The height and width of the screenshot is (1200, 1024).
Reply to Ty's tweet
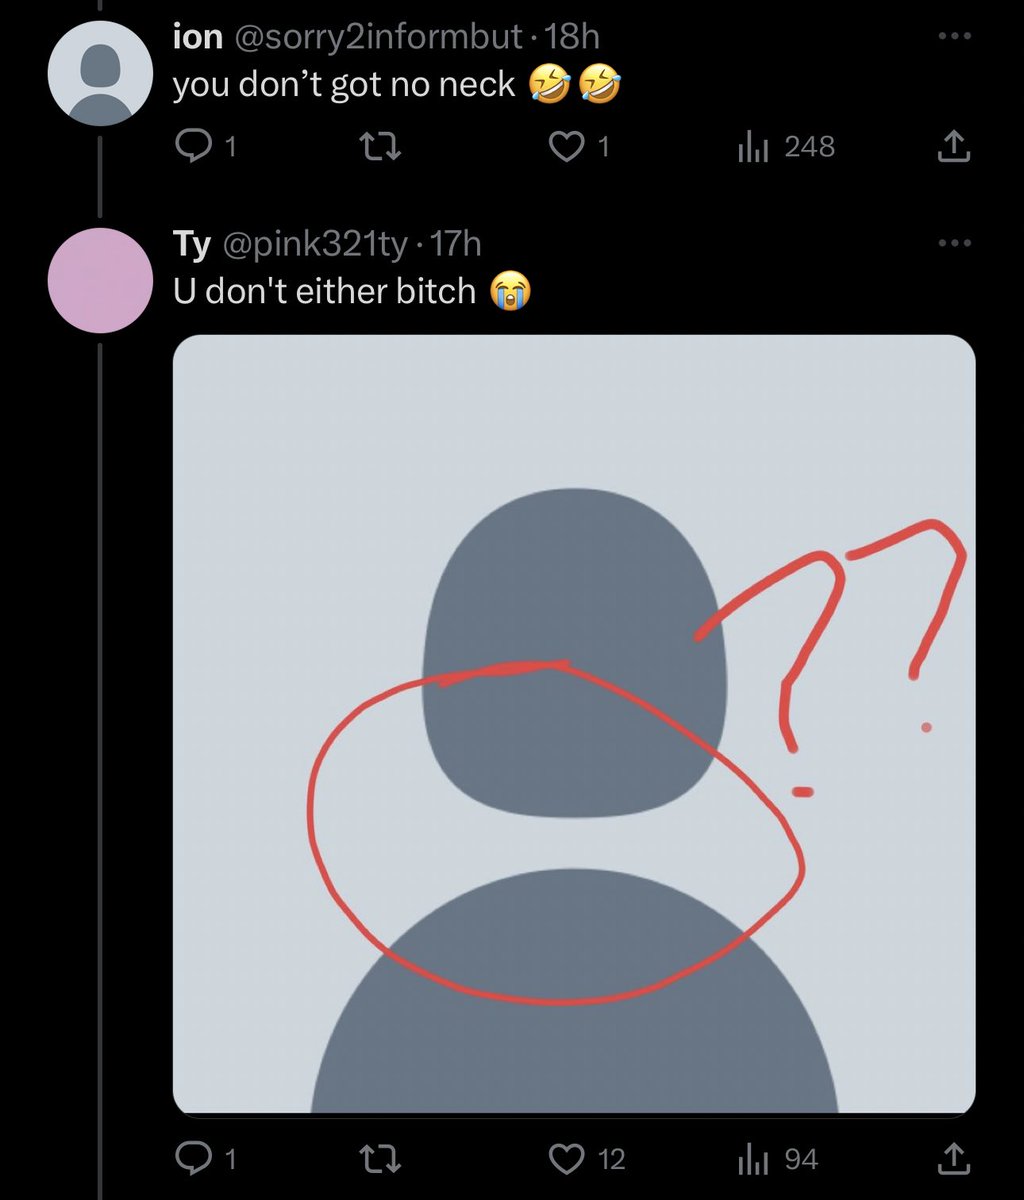click(190, 1159)
